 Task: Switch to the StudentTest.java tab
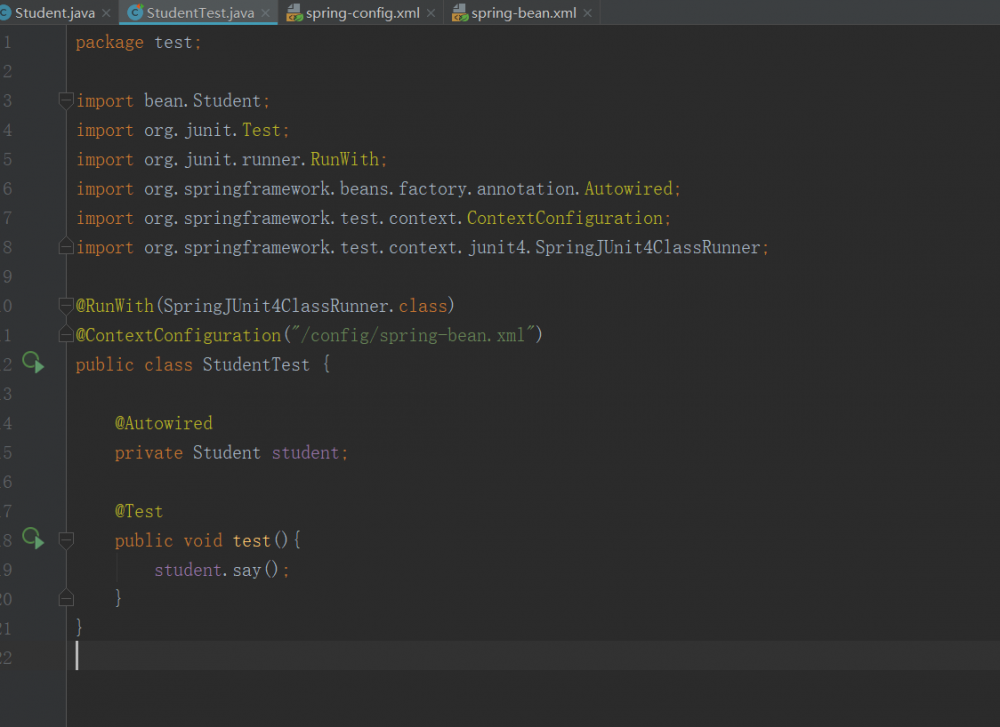(200, 13)
